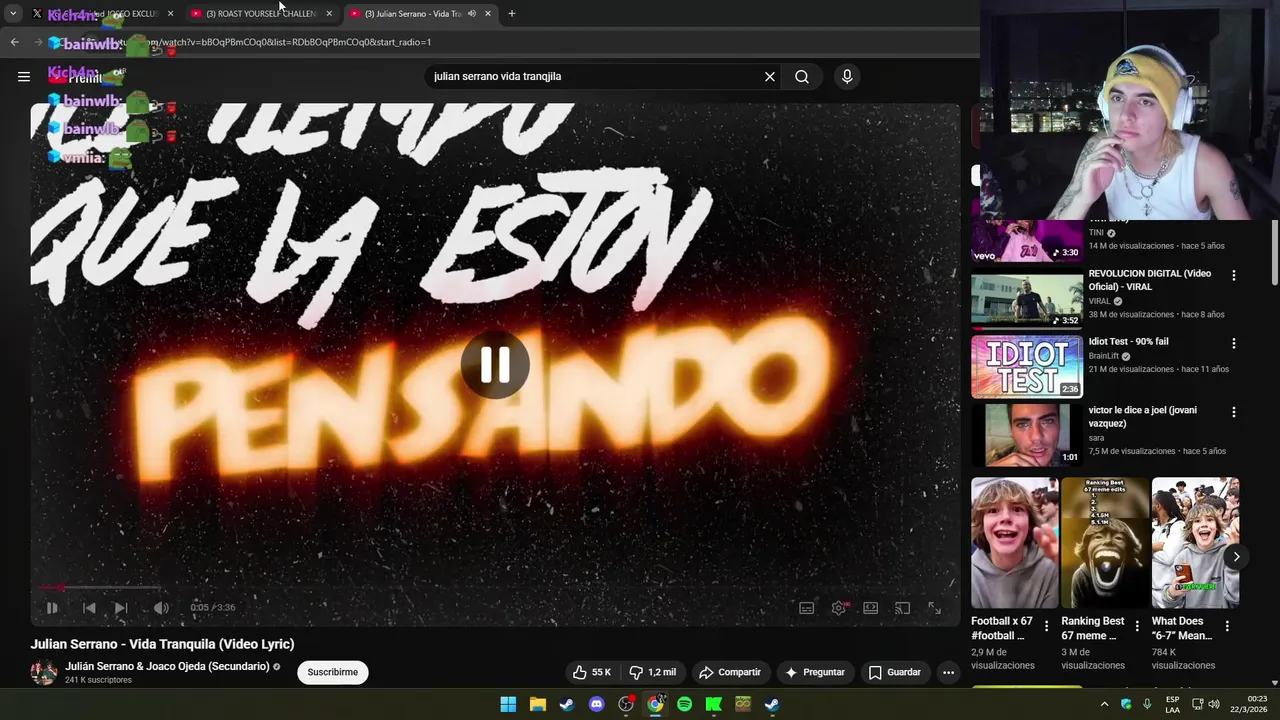Click the Compartir share button

pyautogui.click(x=730, y=672)
